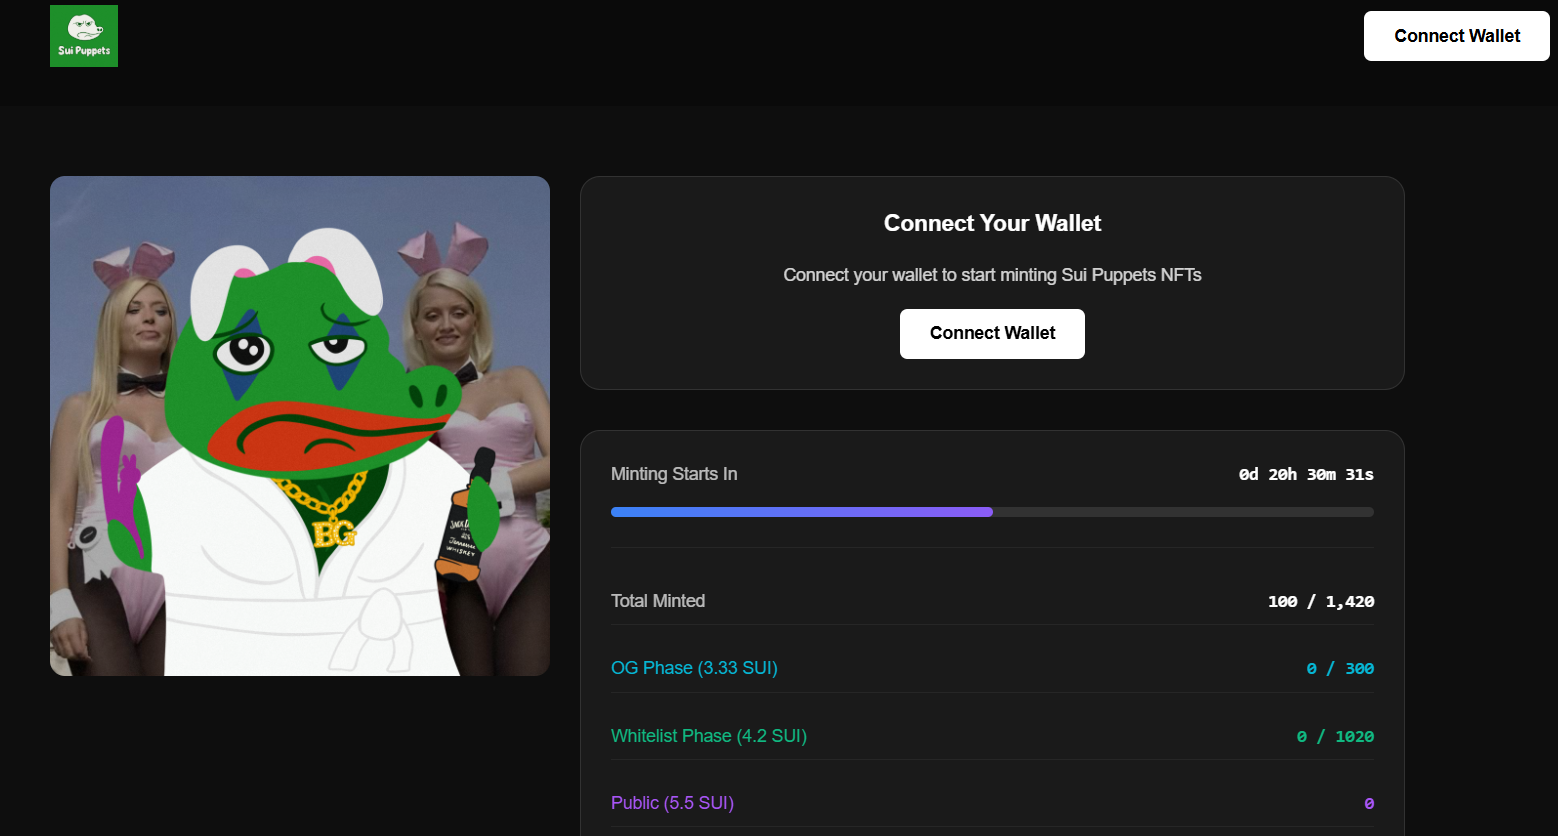Click the OG Phase 0 / 300 counter
Image resolution: width=1558 pixels, height=836 pixels.
1339,668
